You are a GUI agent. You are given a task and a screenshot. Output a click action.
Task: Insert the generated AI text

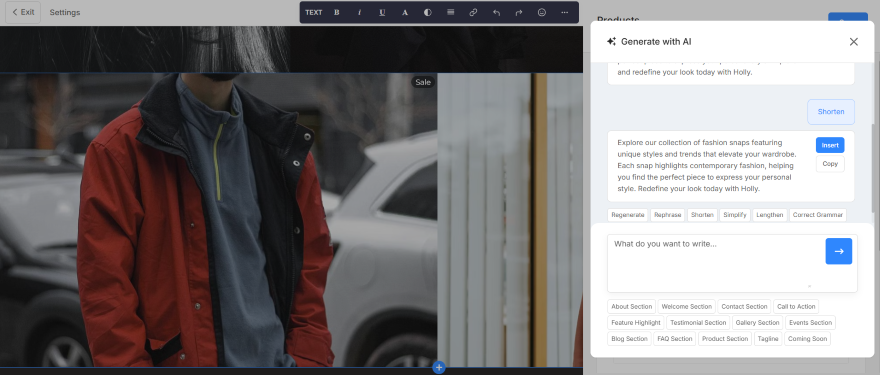[830, 145]
